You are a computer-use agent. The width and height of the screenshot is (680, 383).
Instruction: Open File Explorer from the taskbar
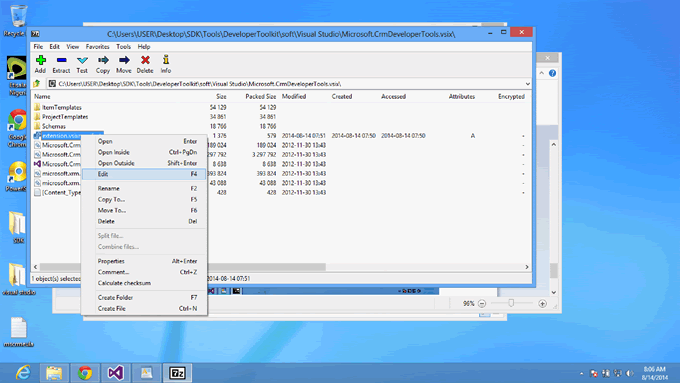pyautogui.click(x=54, y=373)
